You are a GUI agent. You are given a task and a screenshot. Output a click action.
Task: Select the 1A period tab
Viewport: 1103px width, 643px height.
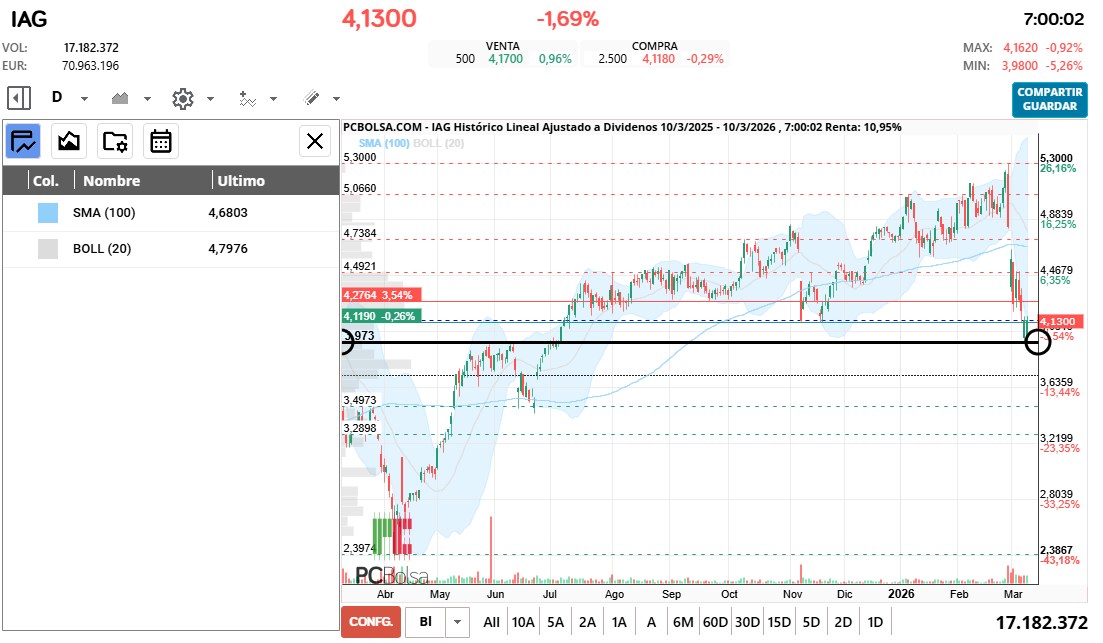click(619, 621)
